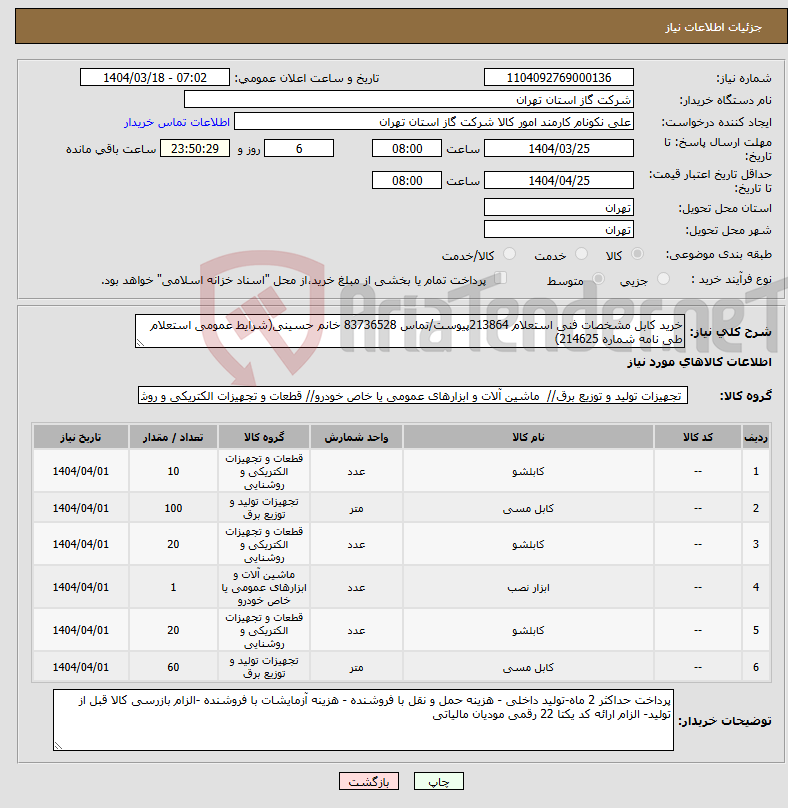
Task: Click the تعداد / مقدار column header
Action: [173, 437]
